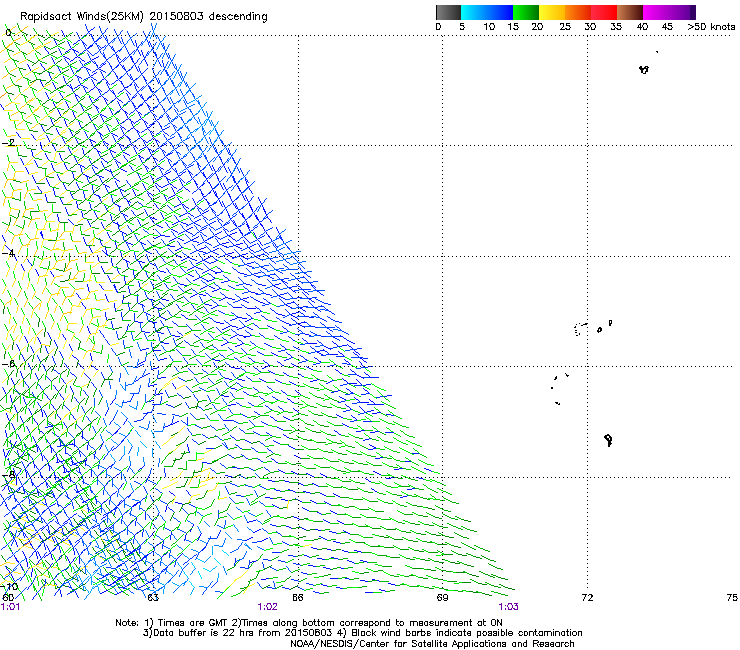Click the '3)Data buffer is 22 hrs' footer line

click(x=362, y=633)
